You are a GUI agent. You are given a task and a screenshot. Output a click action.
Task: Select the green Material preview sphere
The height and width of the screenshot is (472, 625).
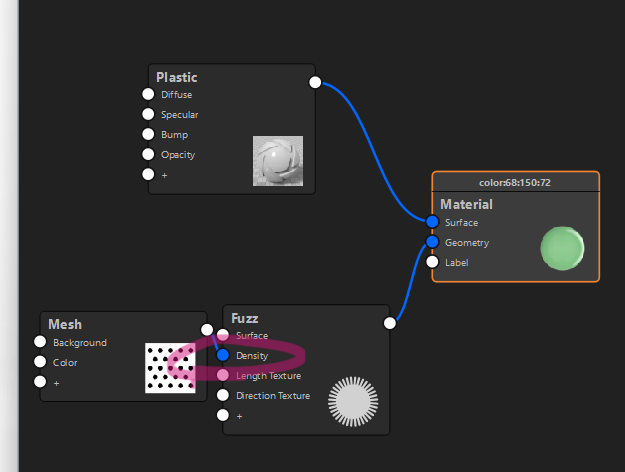[x=562, y=248]
